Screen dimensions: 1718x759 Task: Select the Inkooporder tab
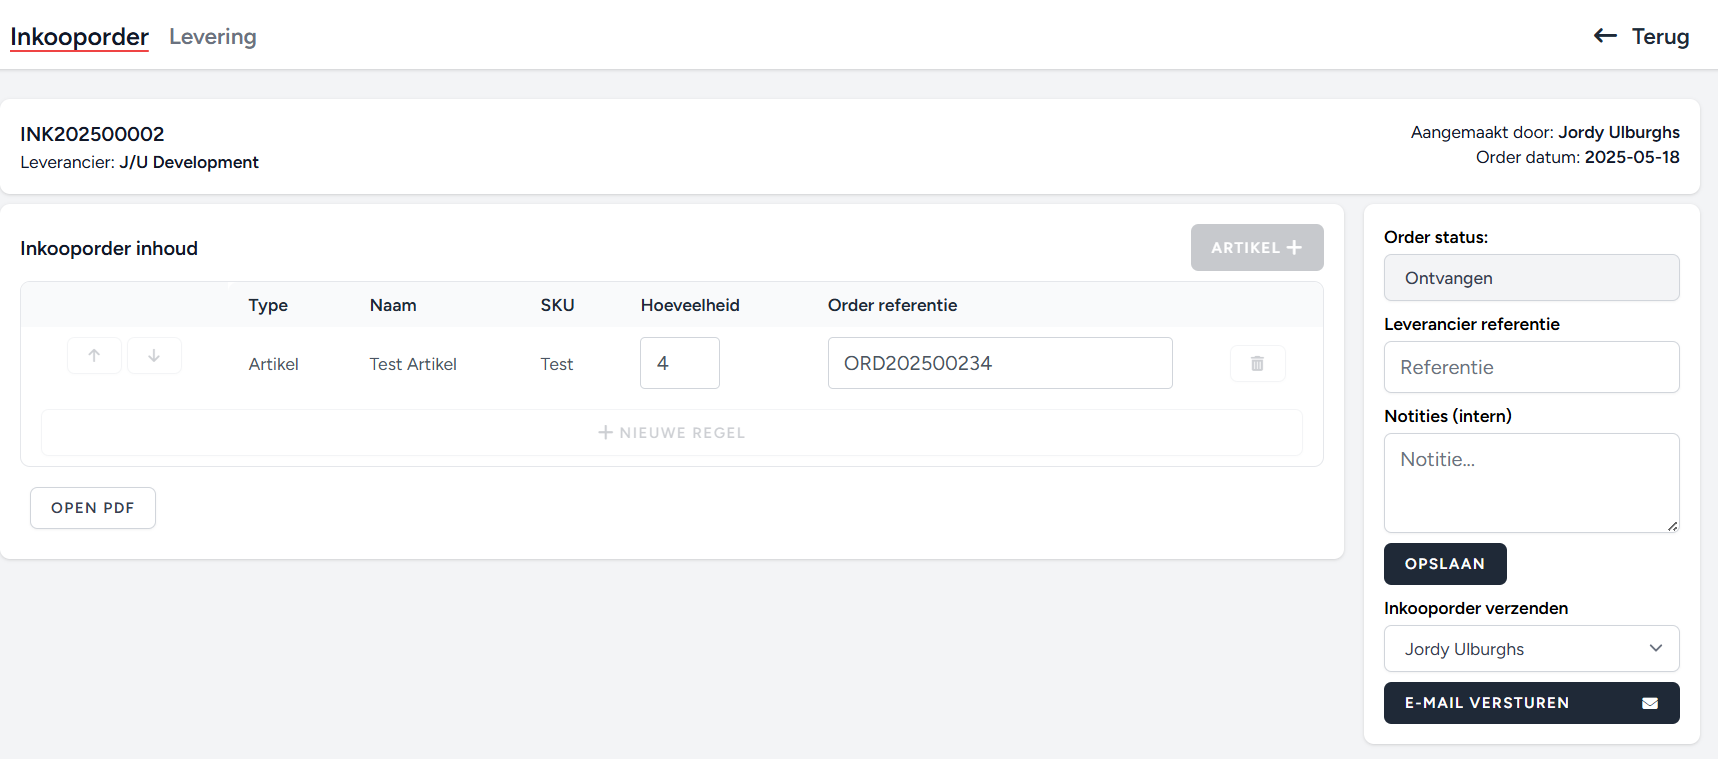click(79, 37)
